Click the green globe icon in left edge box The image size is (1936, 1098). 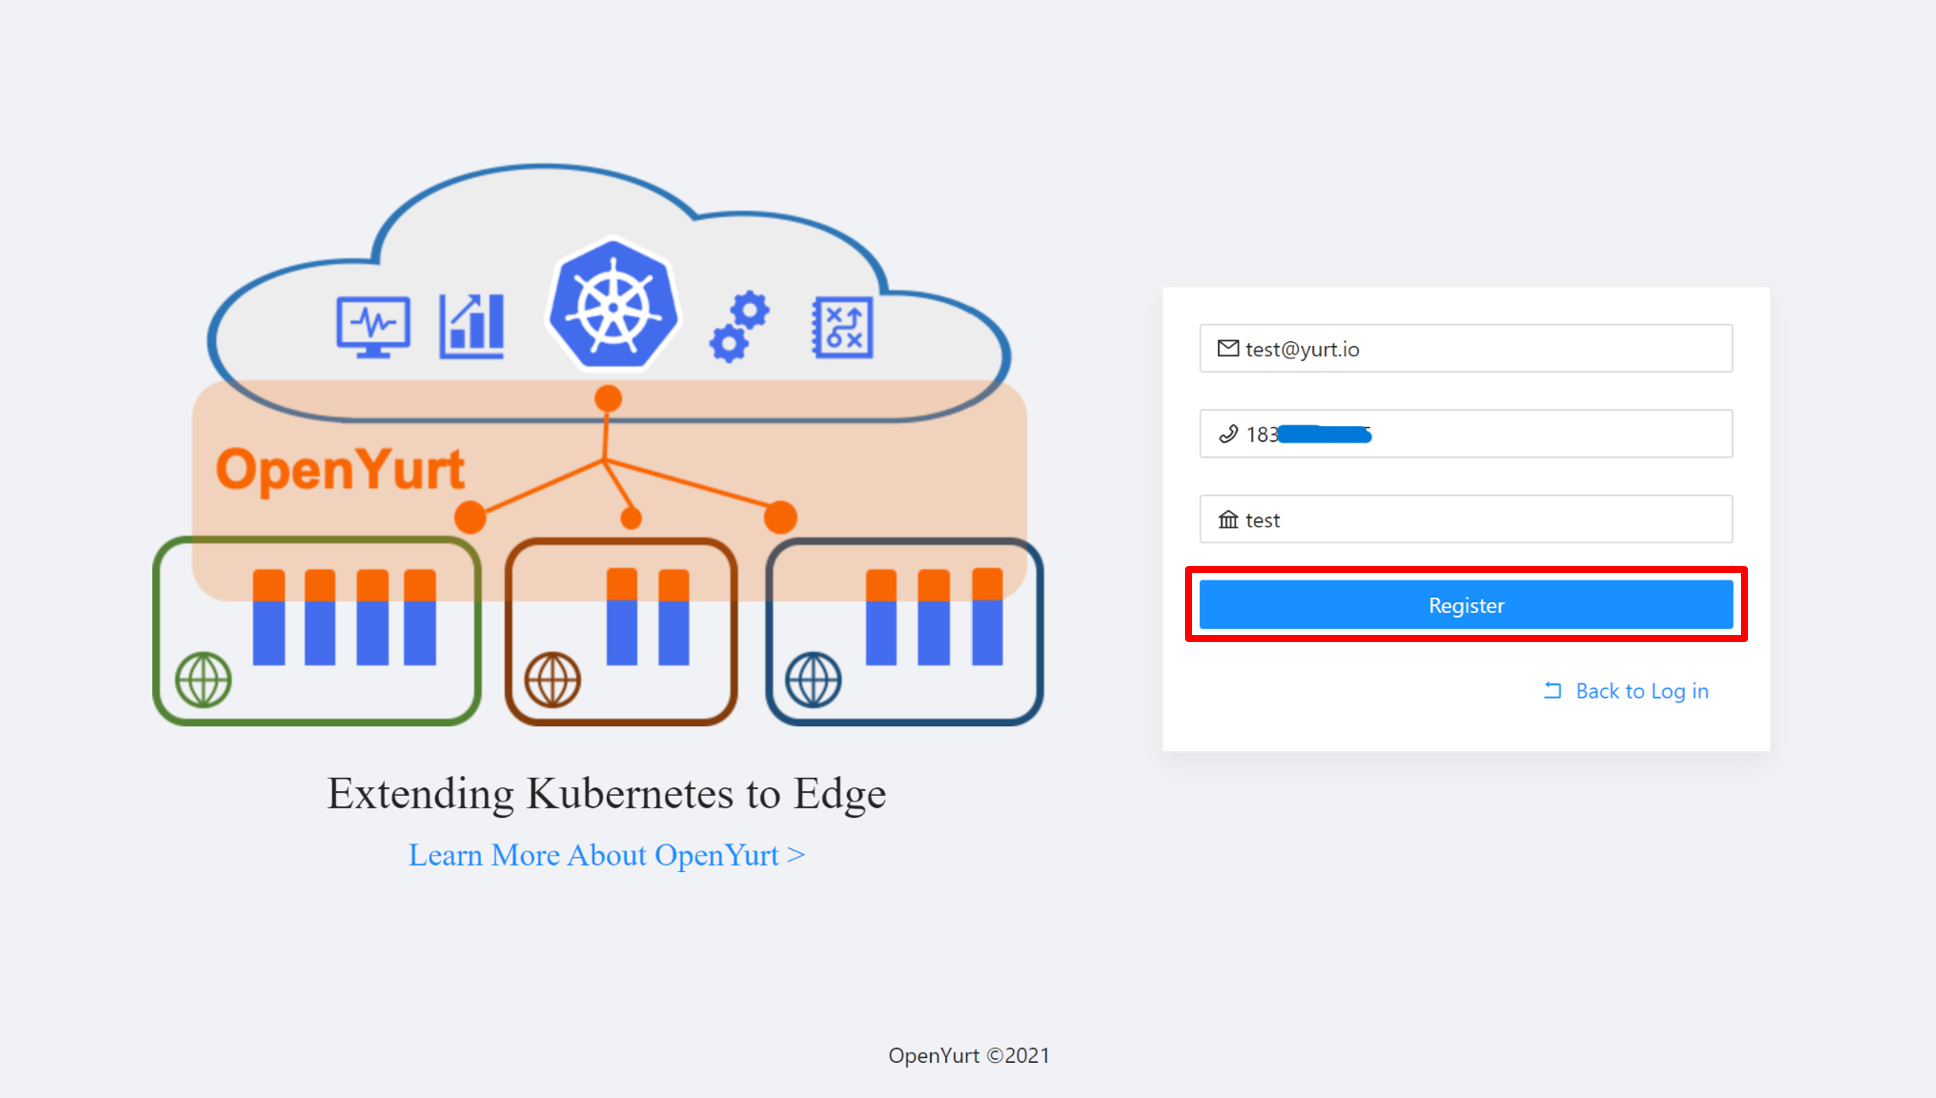(203, 680)
